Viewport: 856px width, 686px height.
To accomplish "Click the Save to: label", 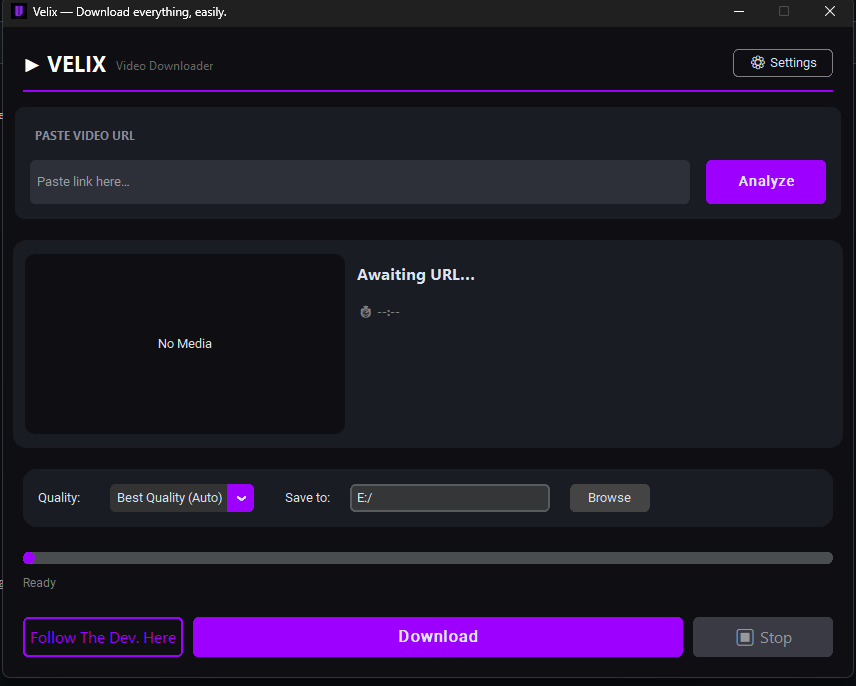I will (307, 498).
